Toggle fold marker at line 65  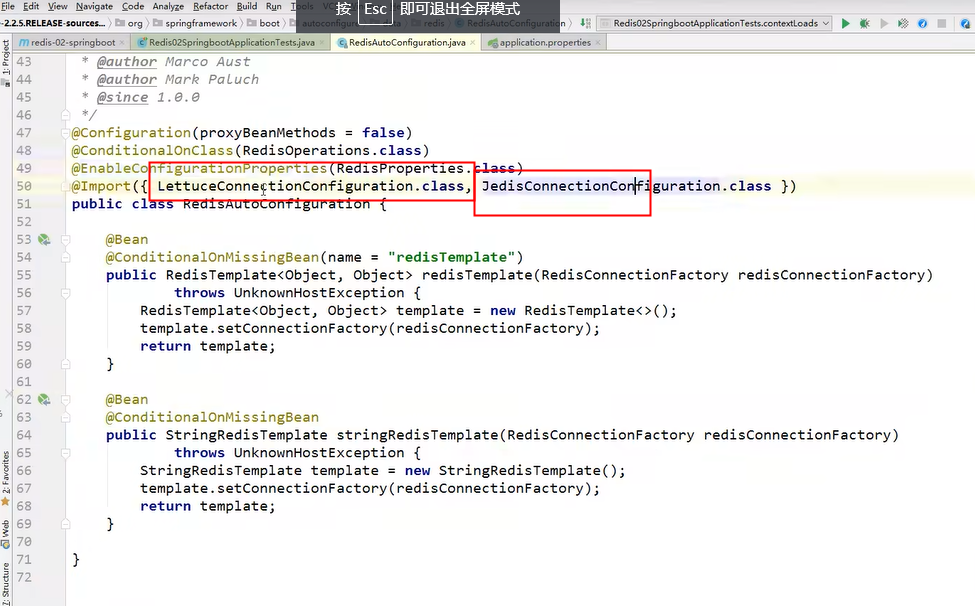[65, 453]
